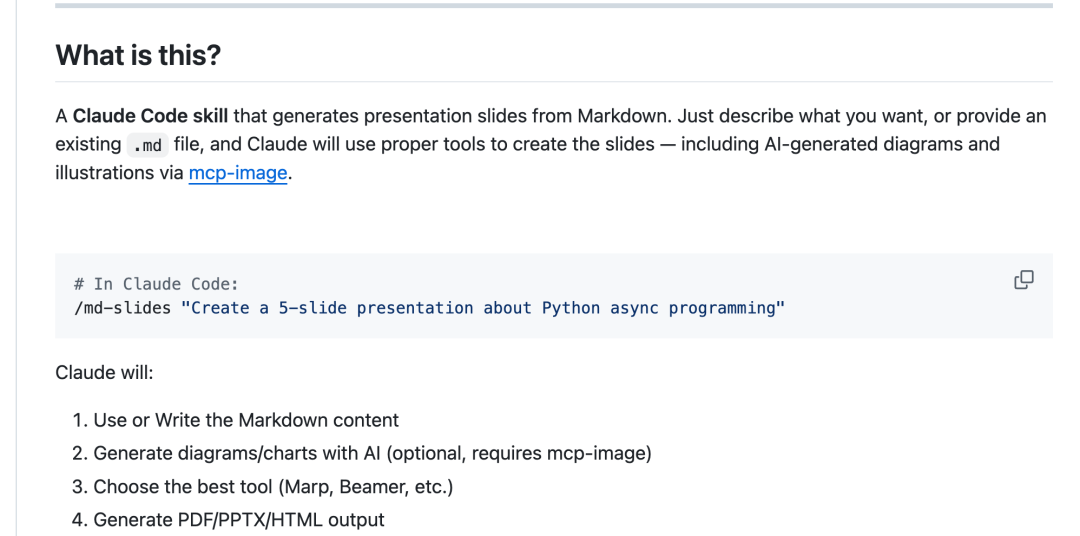
Task: Click the "What is this?" heading
Action: click(x=138, y=54)
